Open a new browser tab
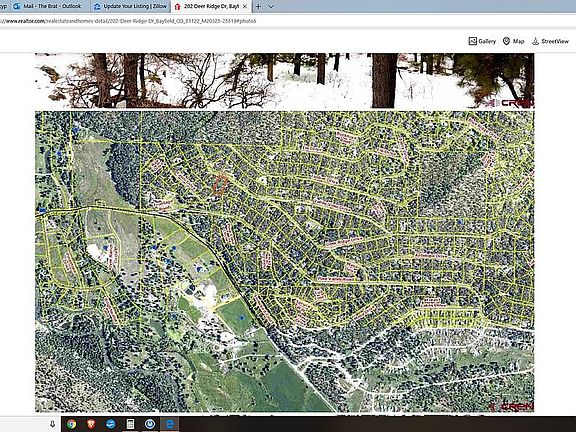576x432 pixels. [258, 6]
